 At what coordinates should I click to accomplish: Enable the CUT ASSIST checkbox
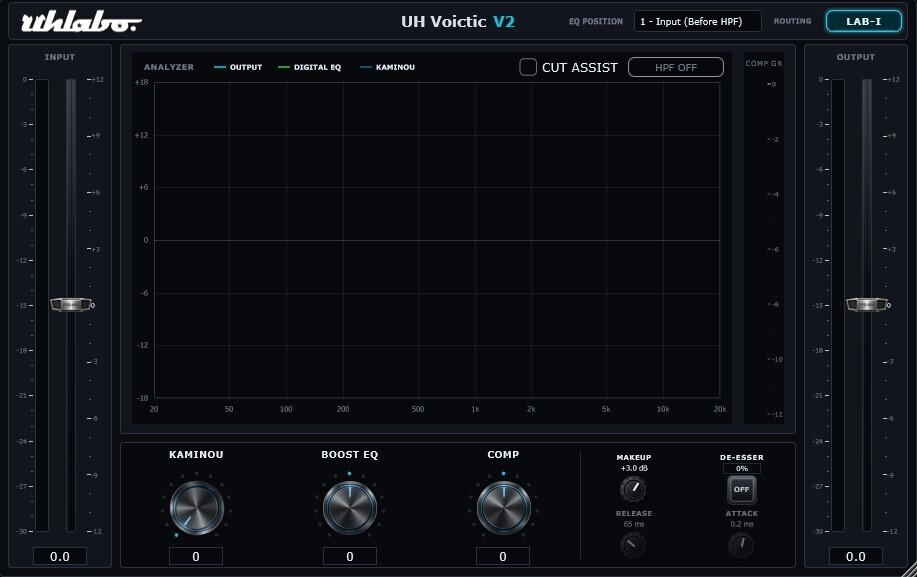point(528,67)
